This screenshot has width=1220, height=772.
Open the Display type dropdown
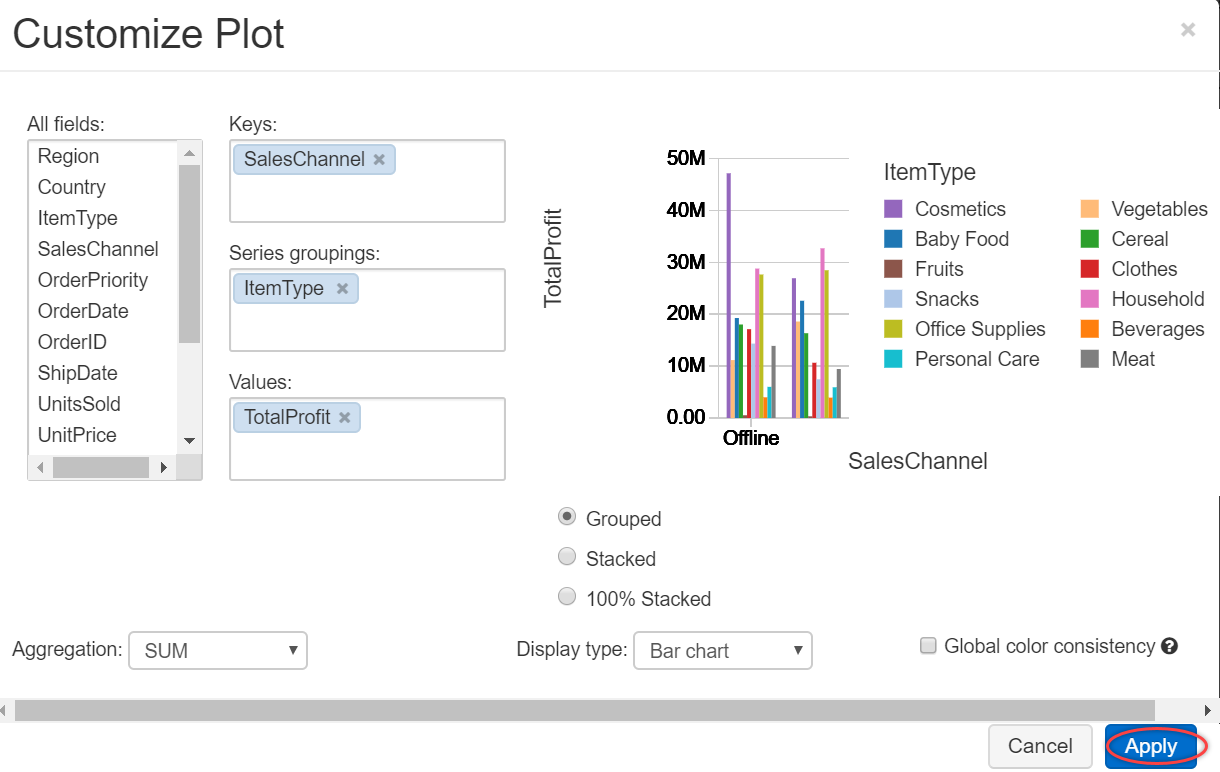click(723, 651)
